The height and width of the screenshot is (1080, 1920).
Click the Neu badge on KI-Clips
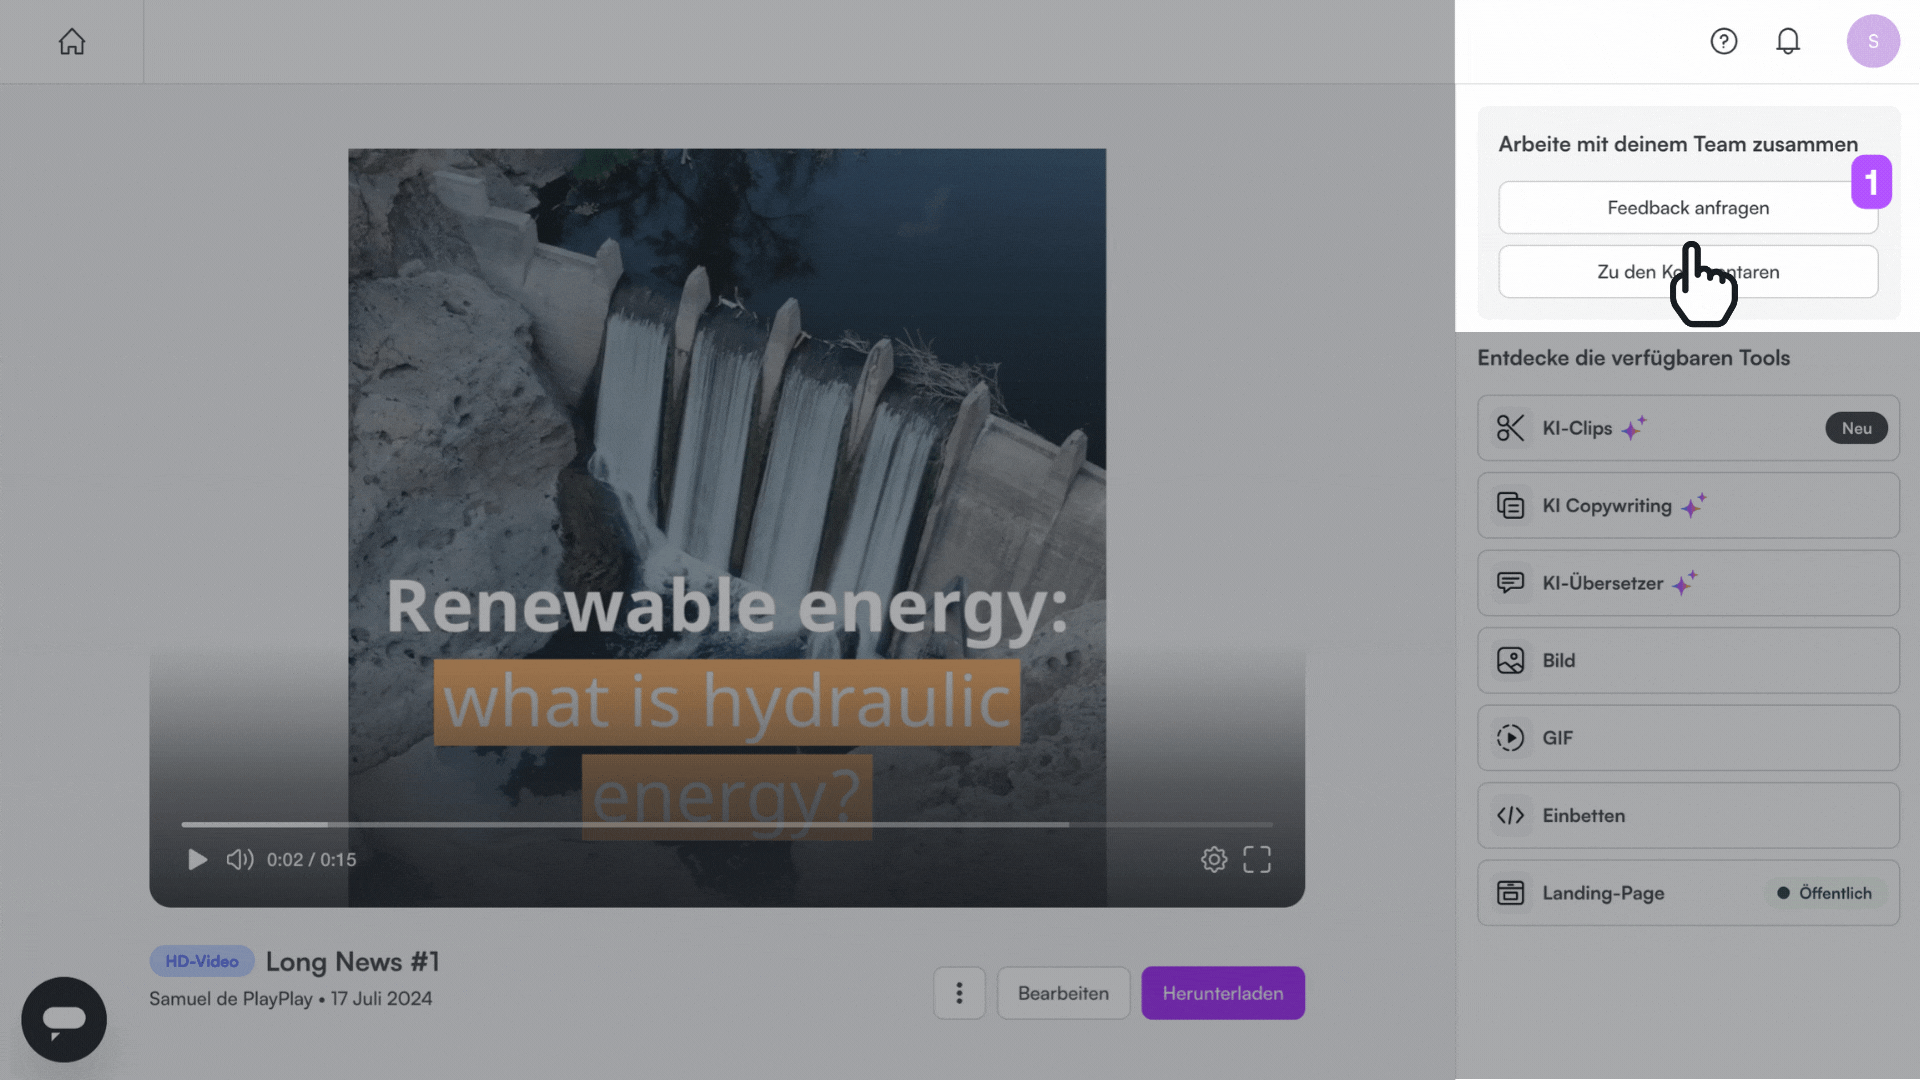(x=1856, y=428)
